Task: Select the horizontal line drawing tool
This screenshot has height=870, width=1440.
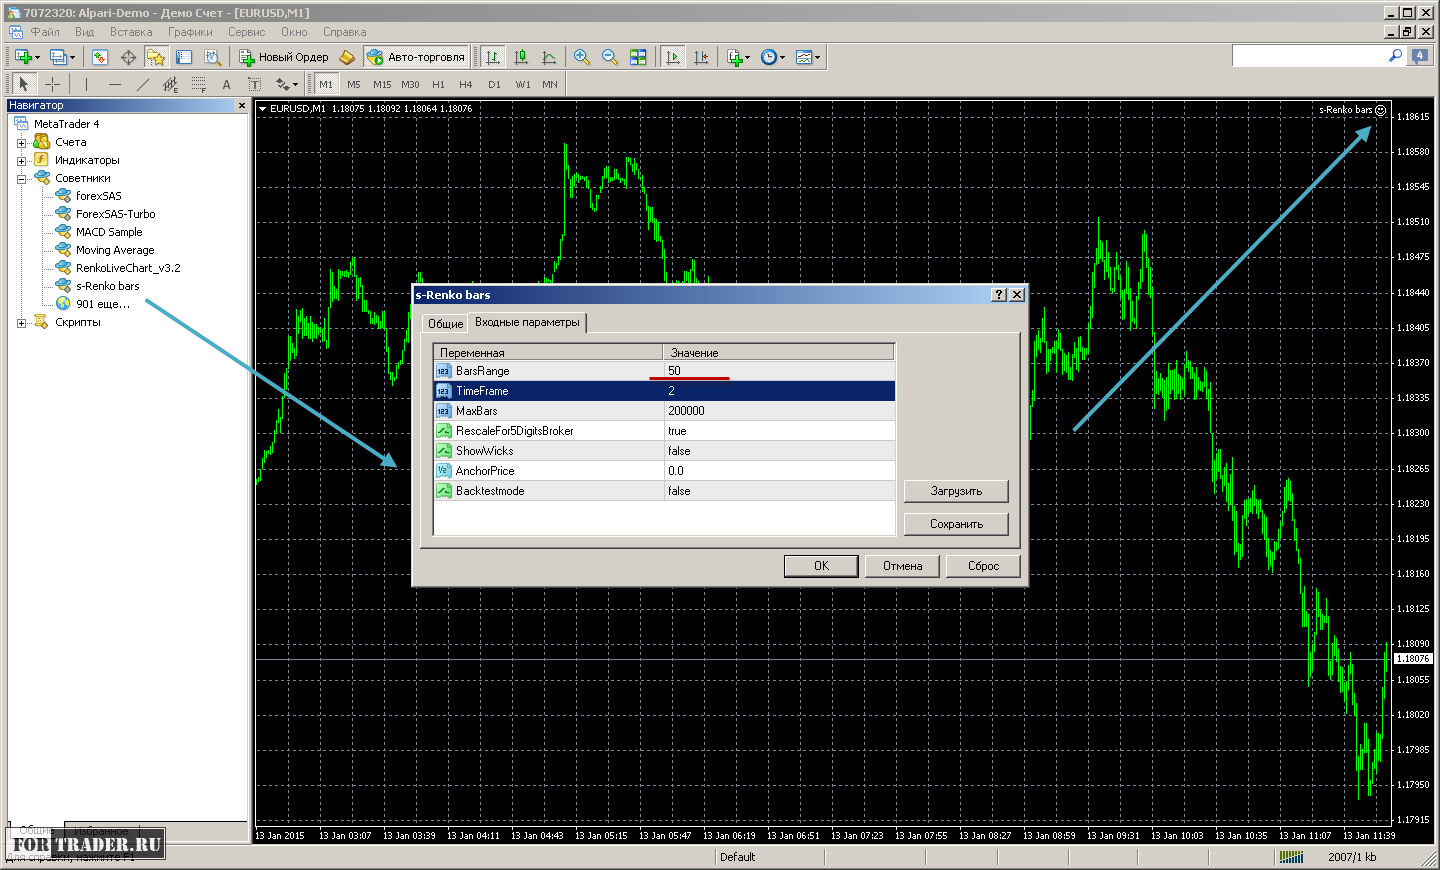Action: click(114, 84)
